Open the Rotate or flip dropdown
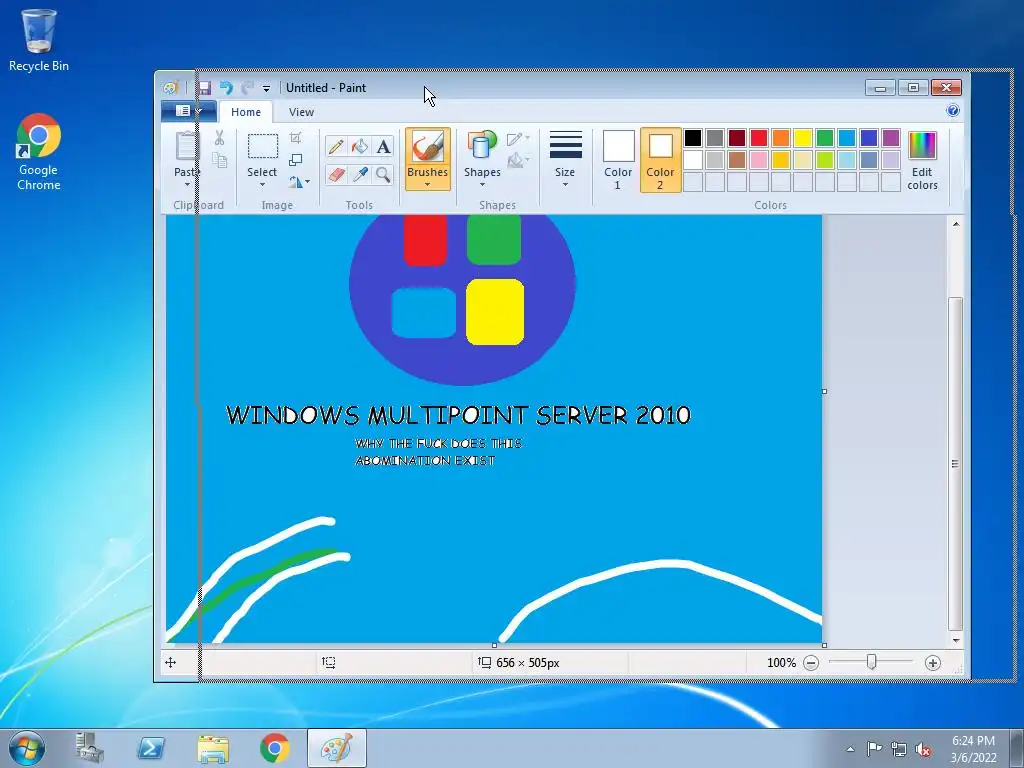This screenshot has width=1024, height=768. [299, 182]
